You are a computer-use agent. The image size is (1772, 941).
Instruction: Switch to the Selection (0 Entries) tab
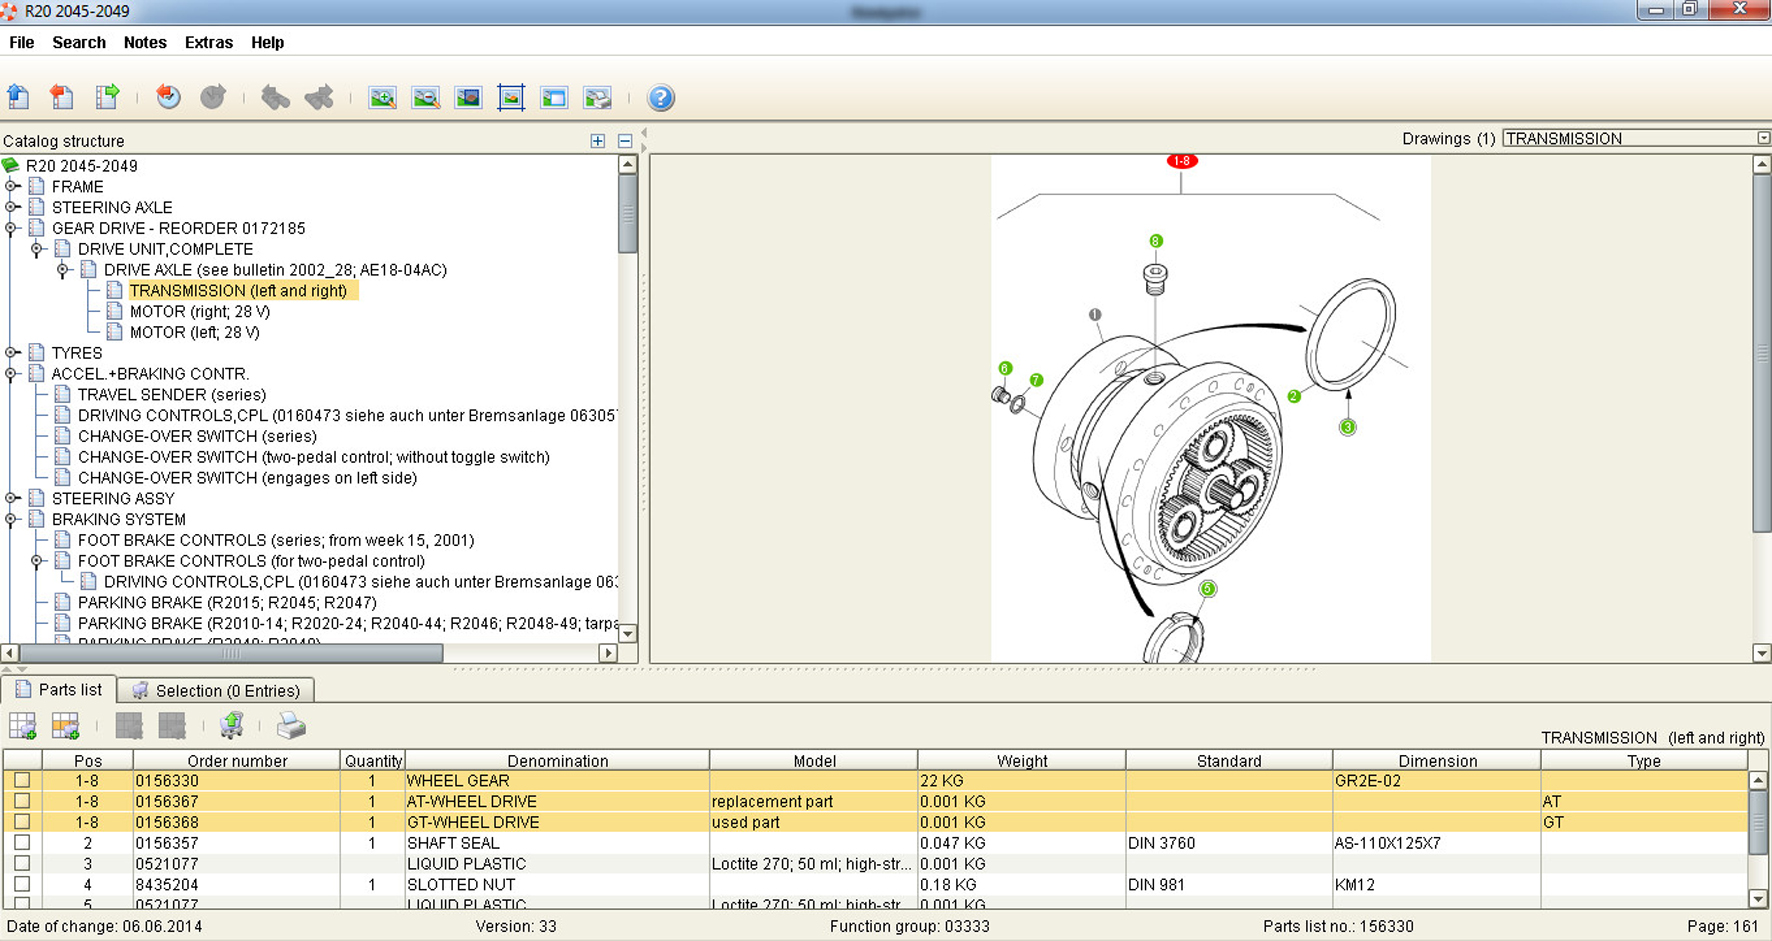pyautogui.click(x=217, y=691)
